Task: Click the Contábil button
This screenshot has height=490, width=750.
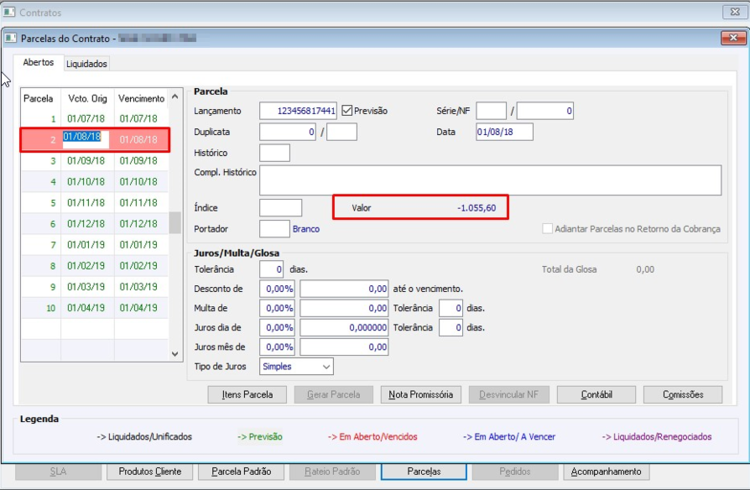Action: click(596, 395)
